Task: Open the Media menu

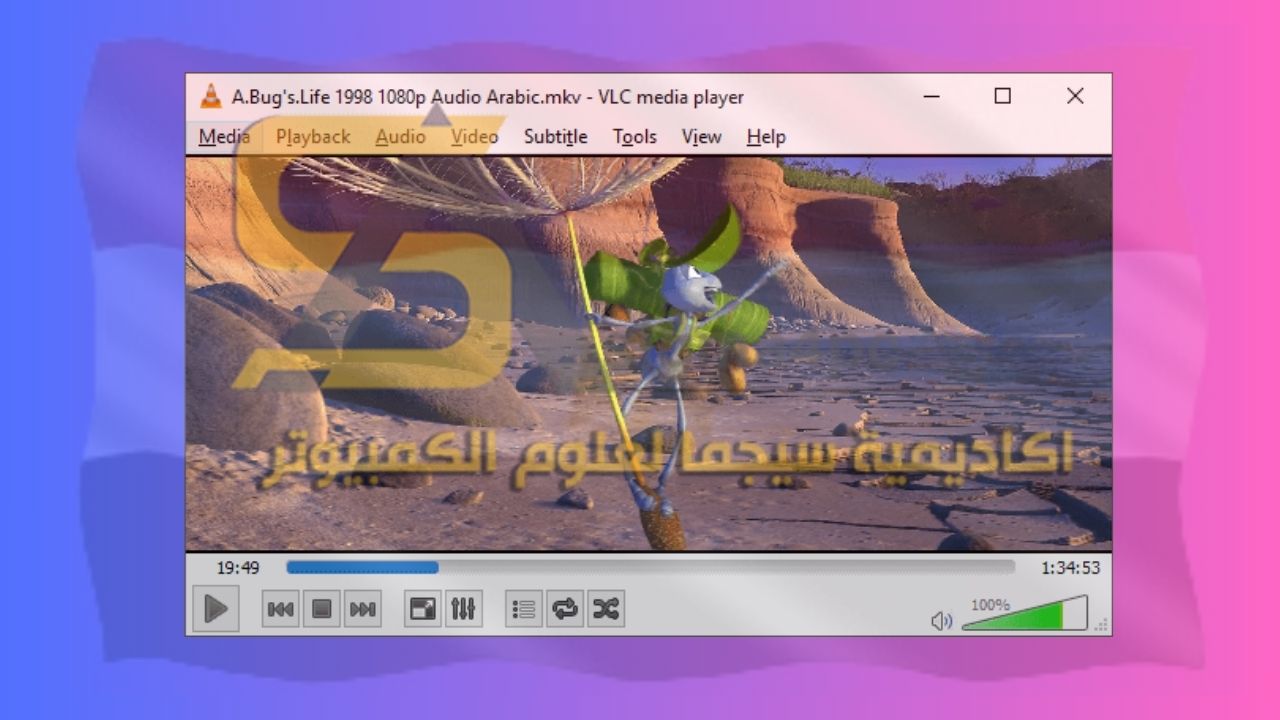Action: 224,137
